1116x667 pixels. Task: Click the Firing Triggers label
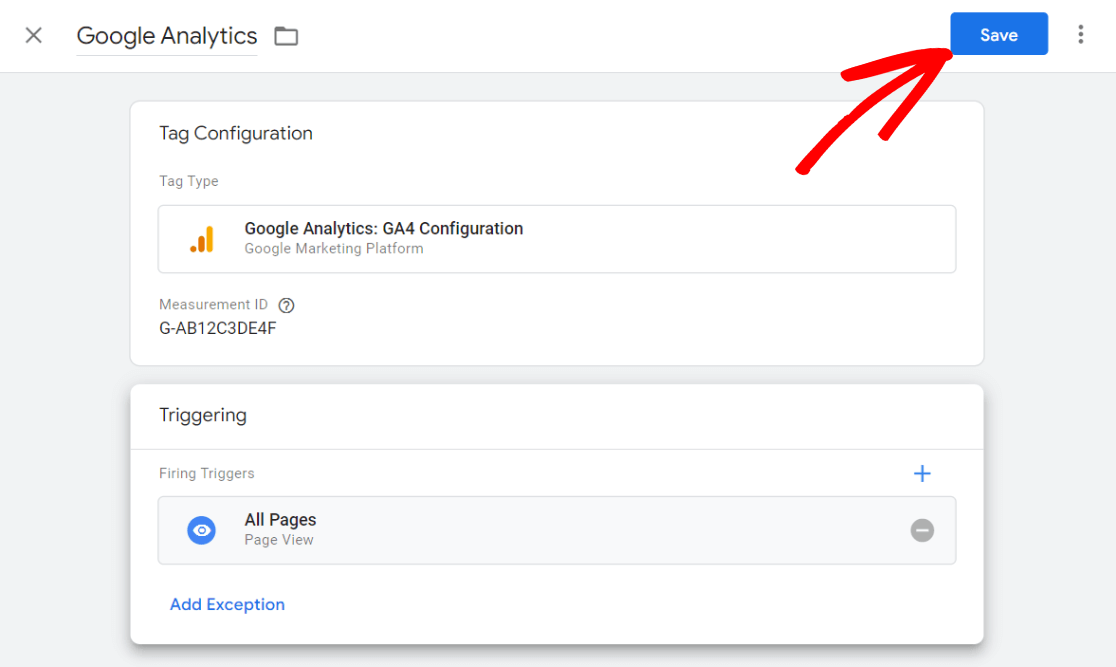point(206,473)
